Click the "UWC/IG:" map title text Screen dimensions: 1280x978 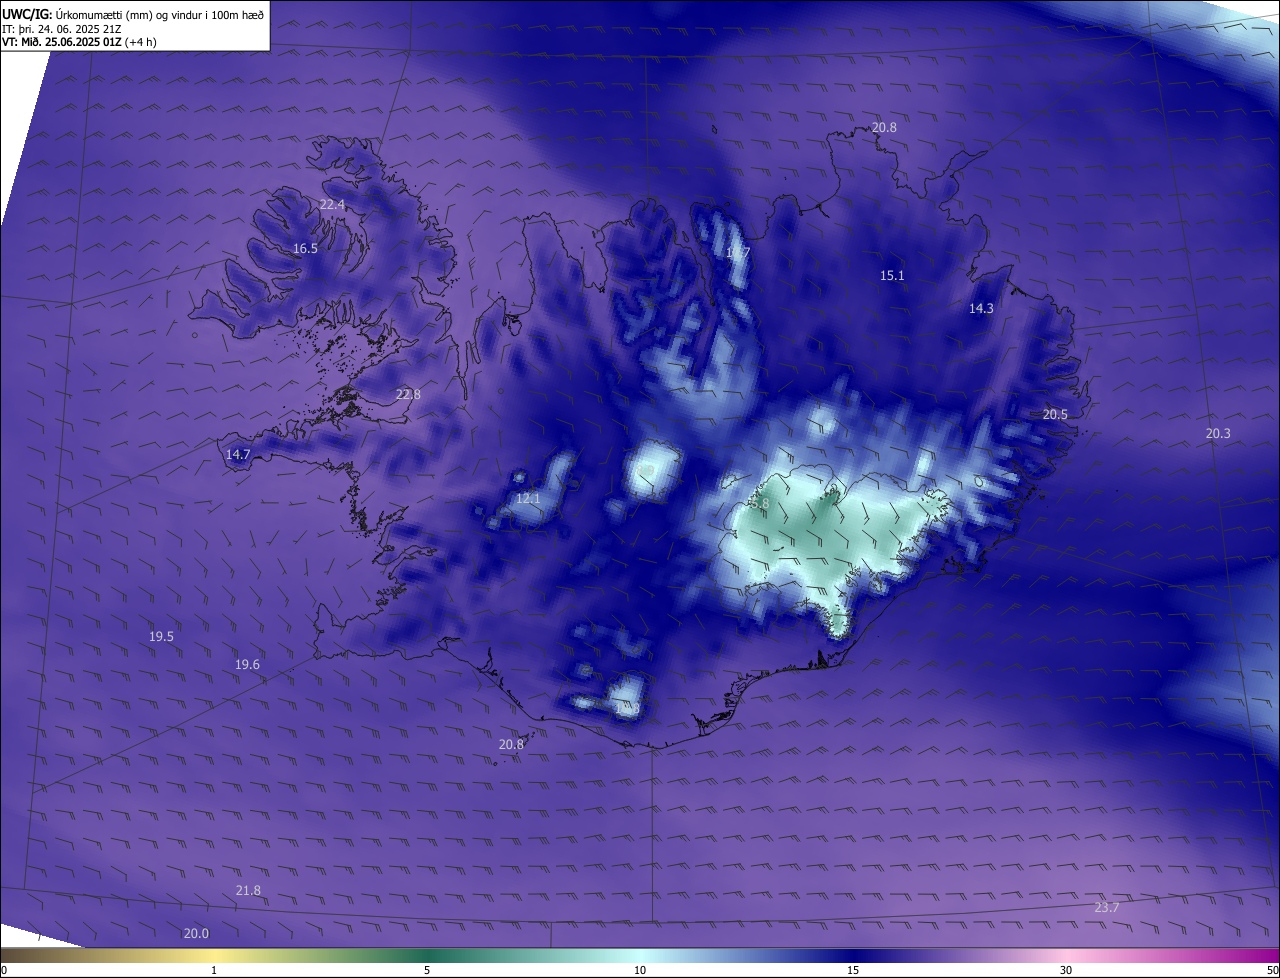coord(27,13)
